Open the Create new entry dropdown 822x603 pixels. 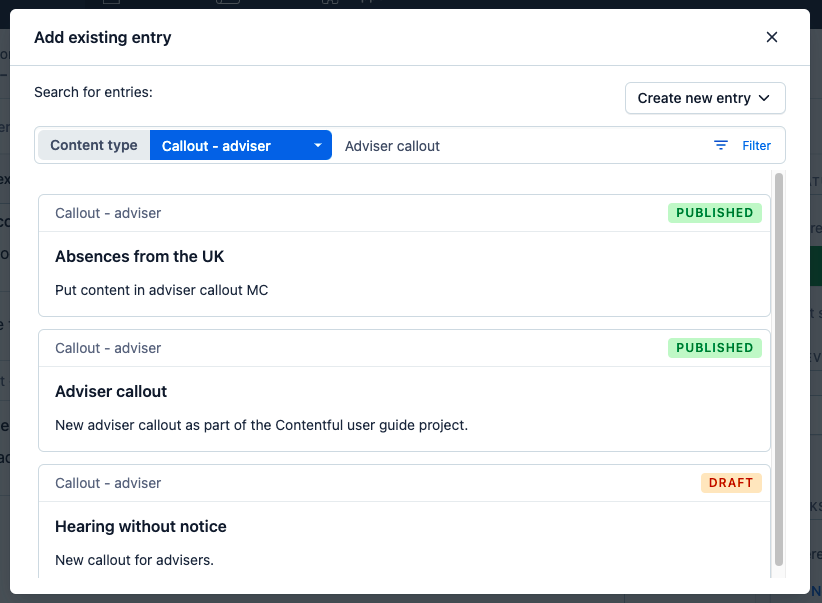click(x=704, y=98)
